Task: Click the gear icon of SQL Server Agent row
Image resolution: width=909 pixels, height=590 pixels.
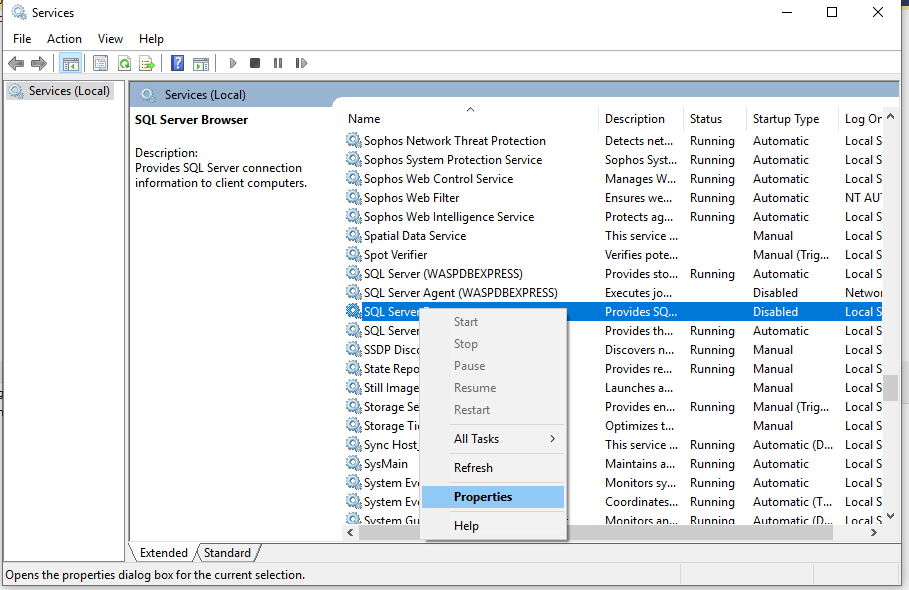Action: (354, 293)
